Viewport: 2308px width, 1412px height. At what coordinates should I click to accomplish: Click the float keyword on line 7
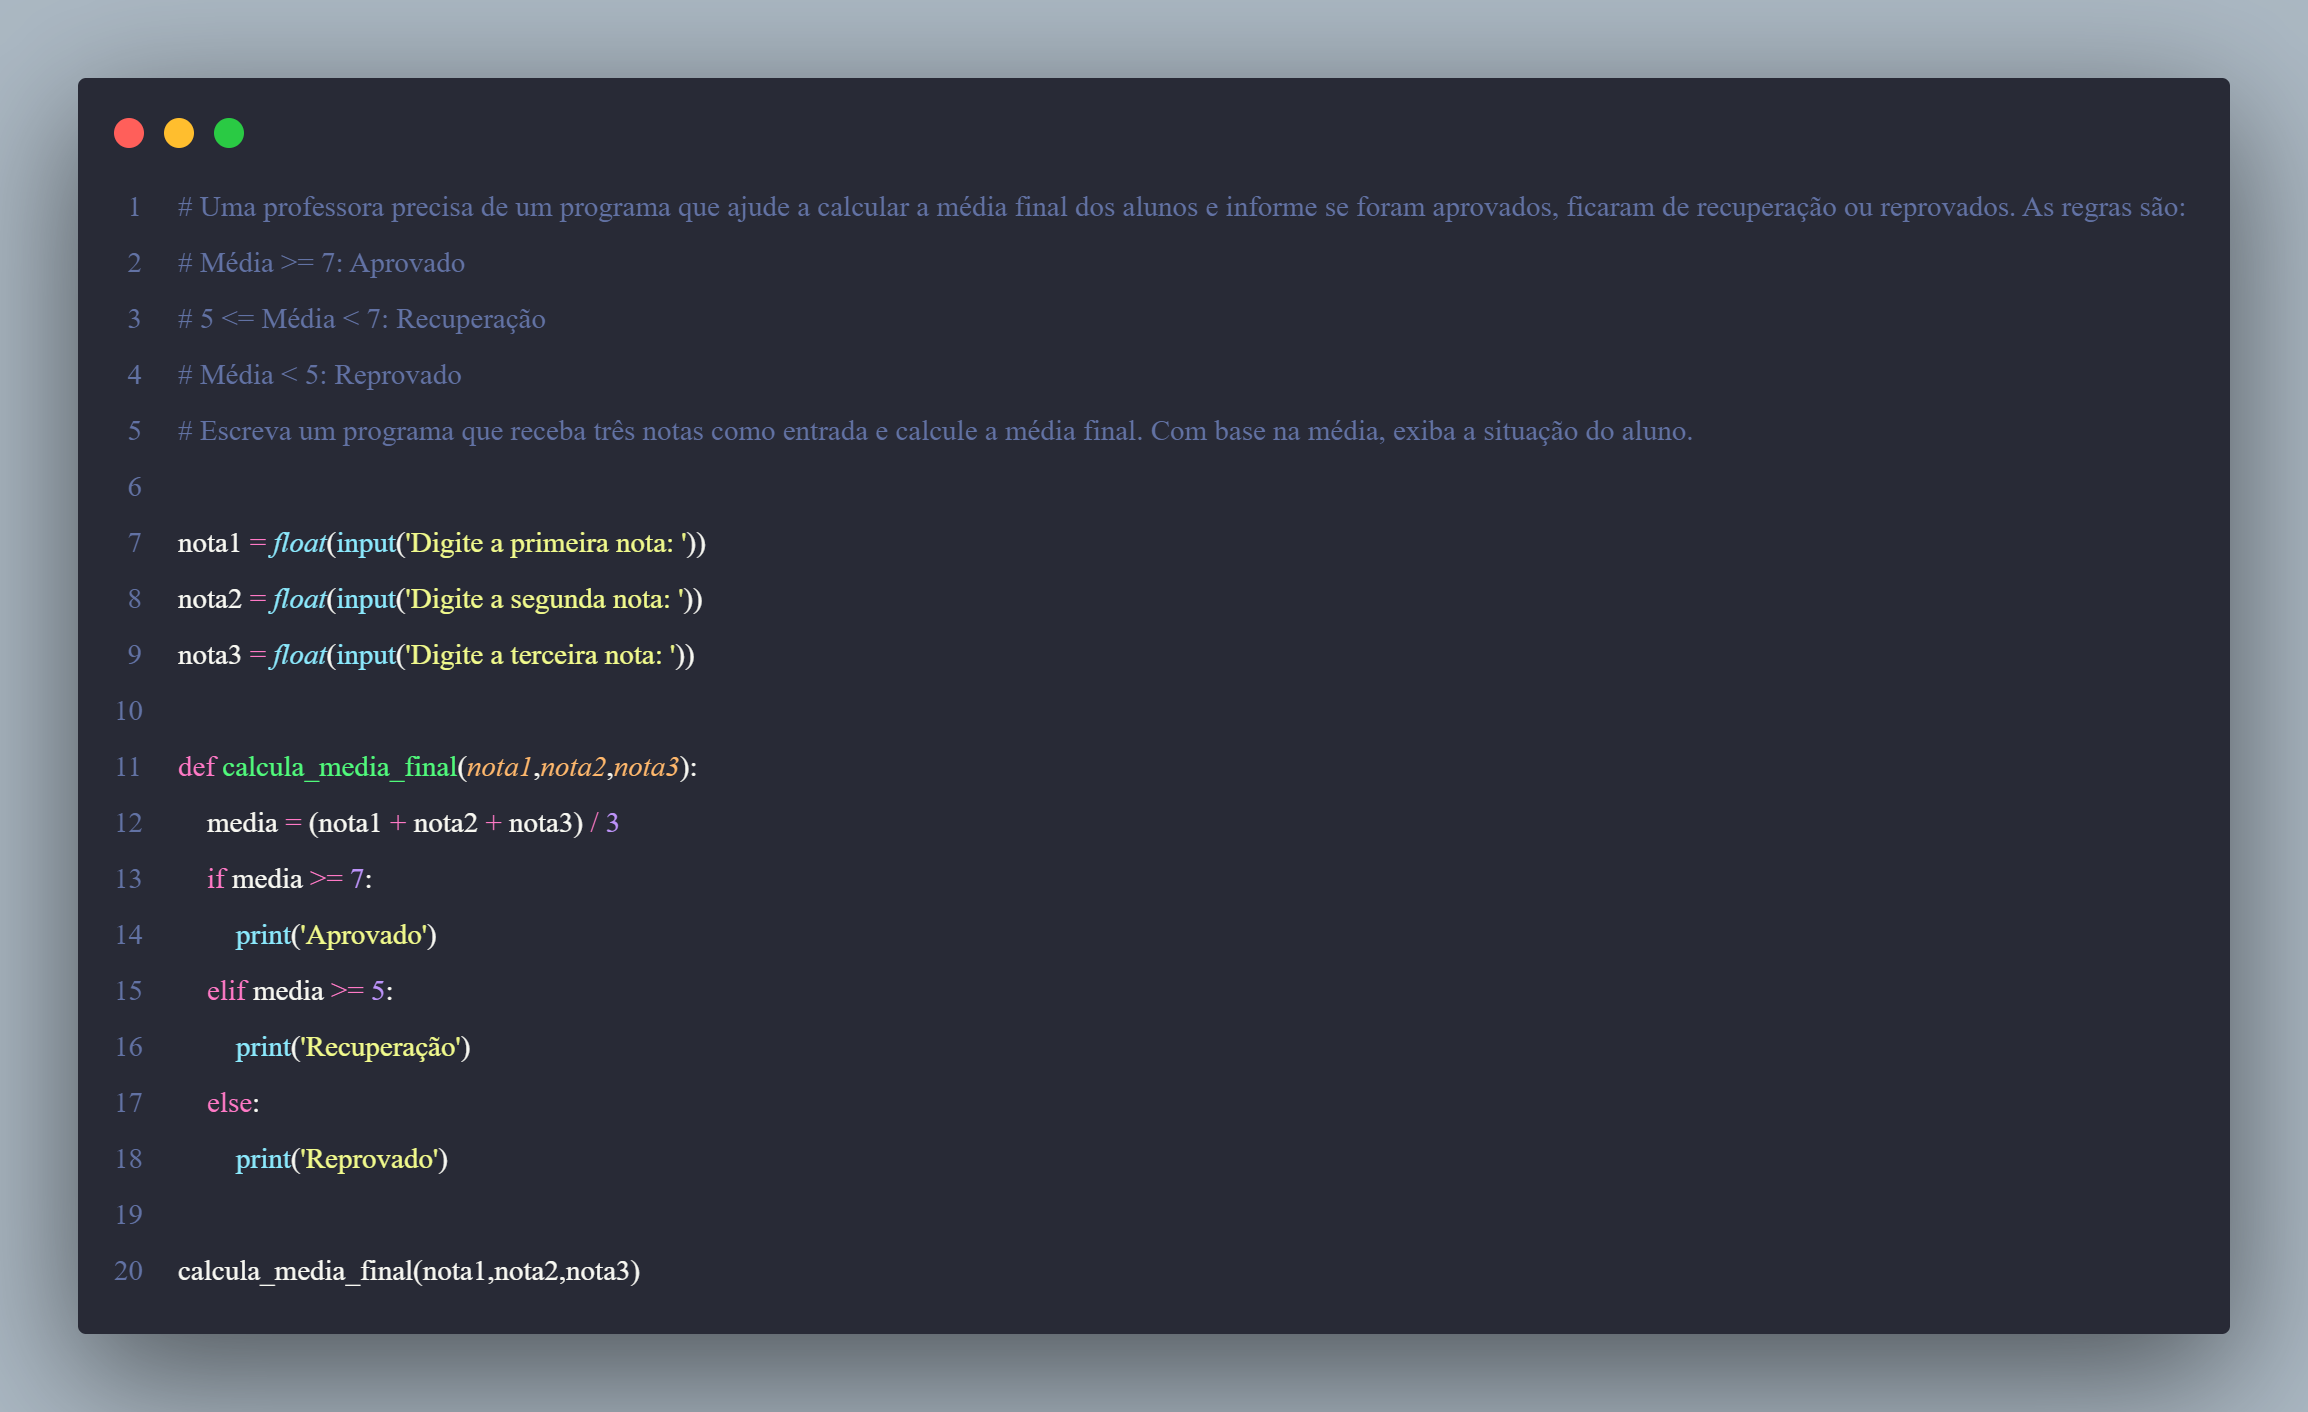299,543
